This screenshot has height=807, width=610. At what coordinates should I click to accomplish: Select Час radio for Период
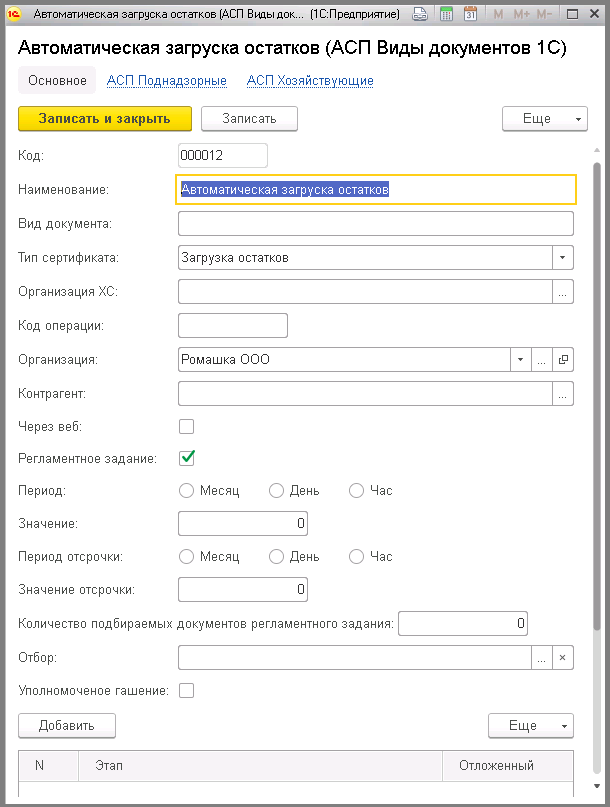(x=356, y=490)
